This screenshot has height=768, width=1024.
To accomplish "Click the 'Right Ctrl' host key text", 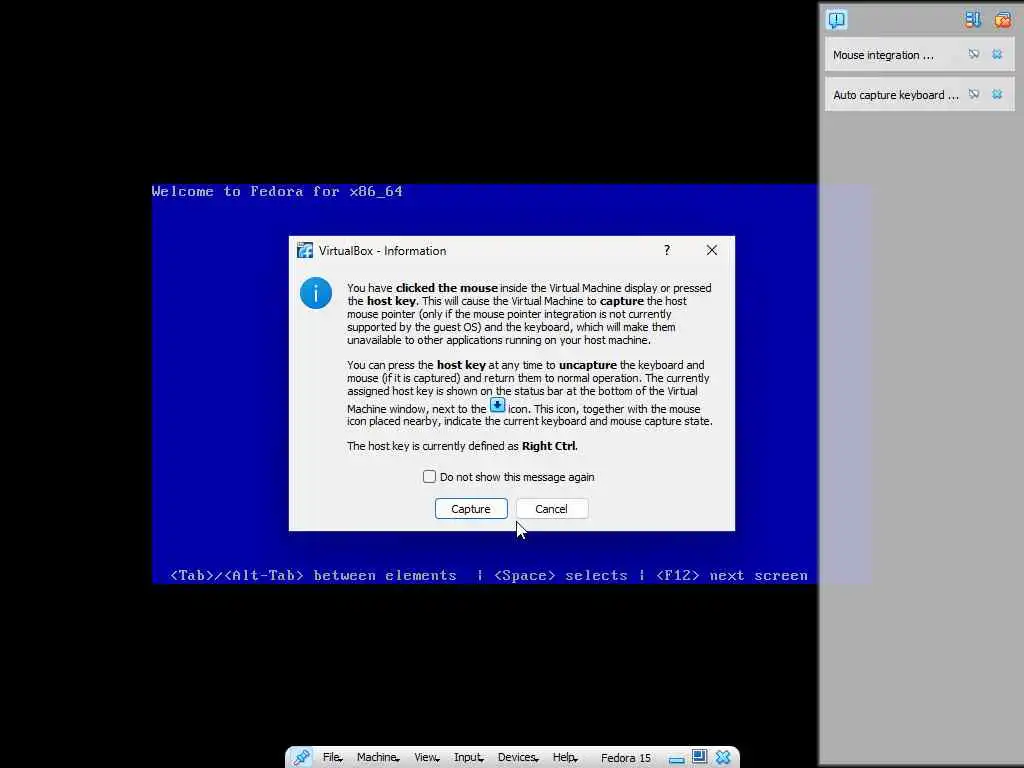I will [549, 446].
